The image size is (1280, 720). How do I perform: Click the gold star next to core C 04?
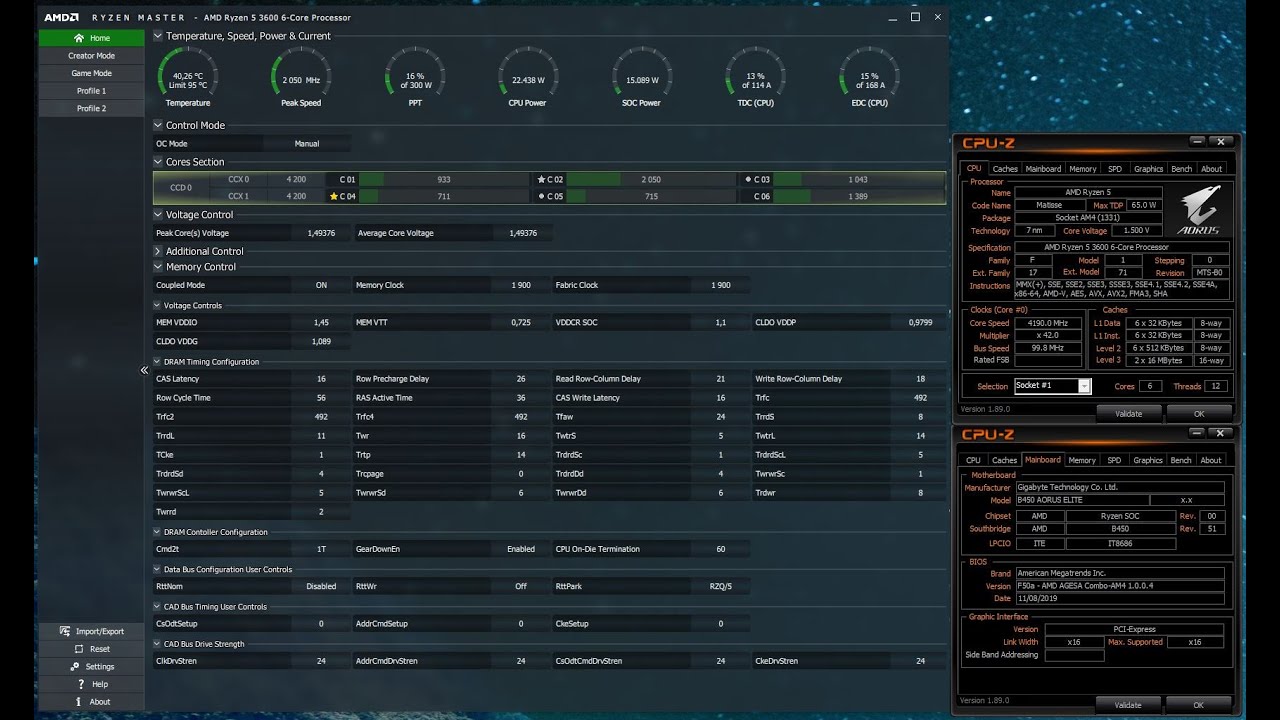click(334, 196)
